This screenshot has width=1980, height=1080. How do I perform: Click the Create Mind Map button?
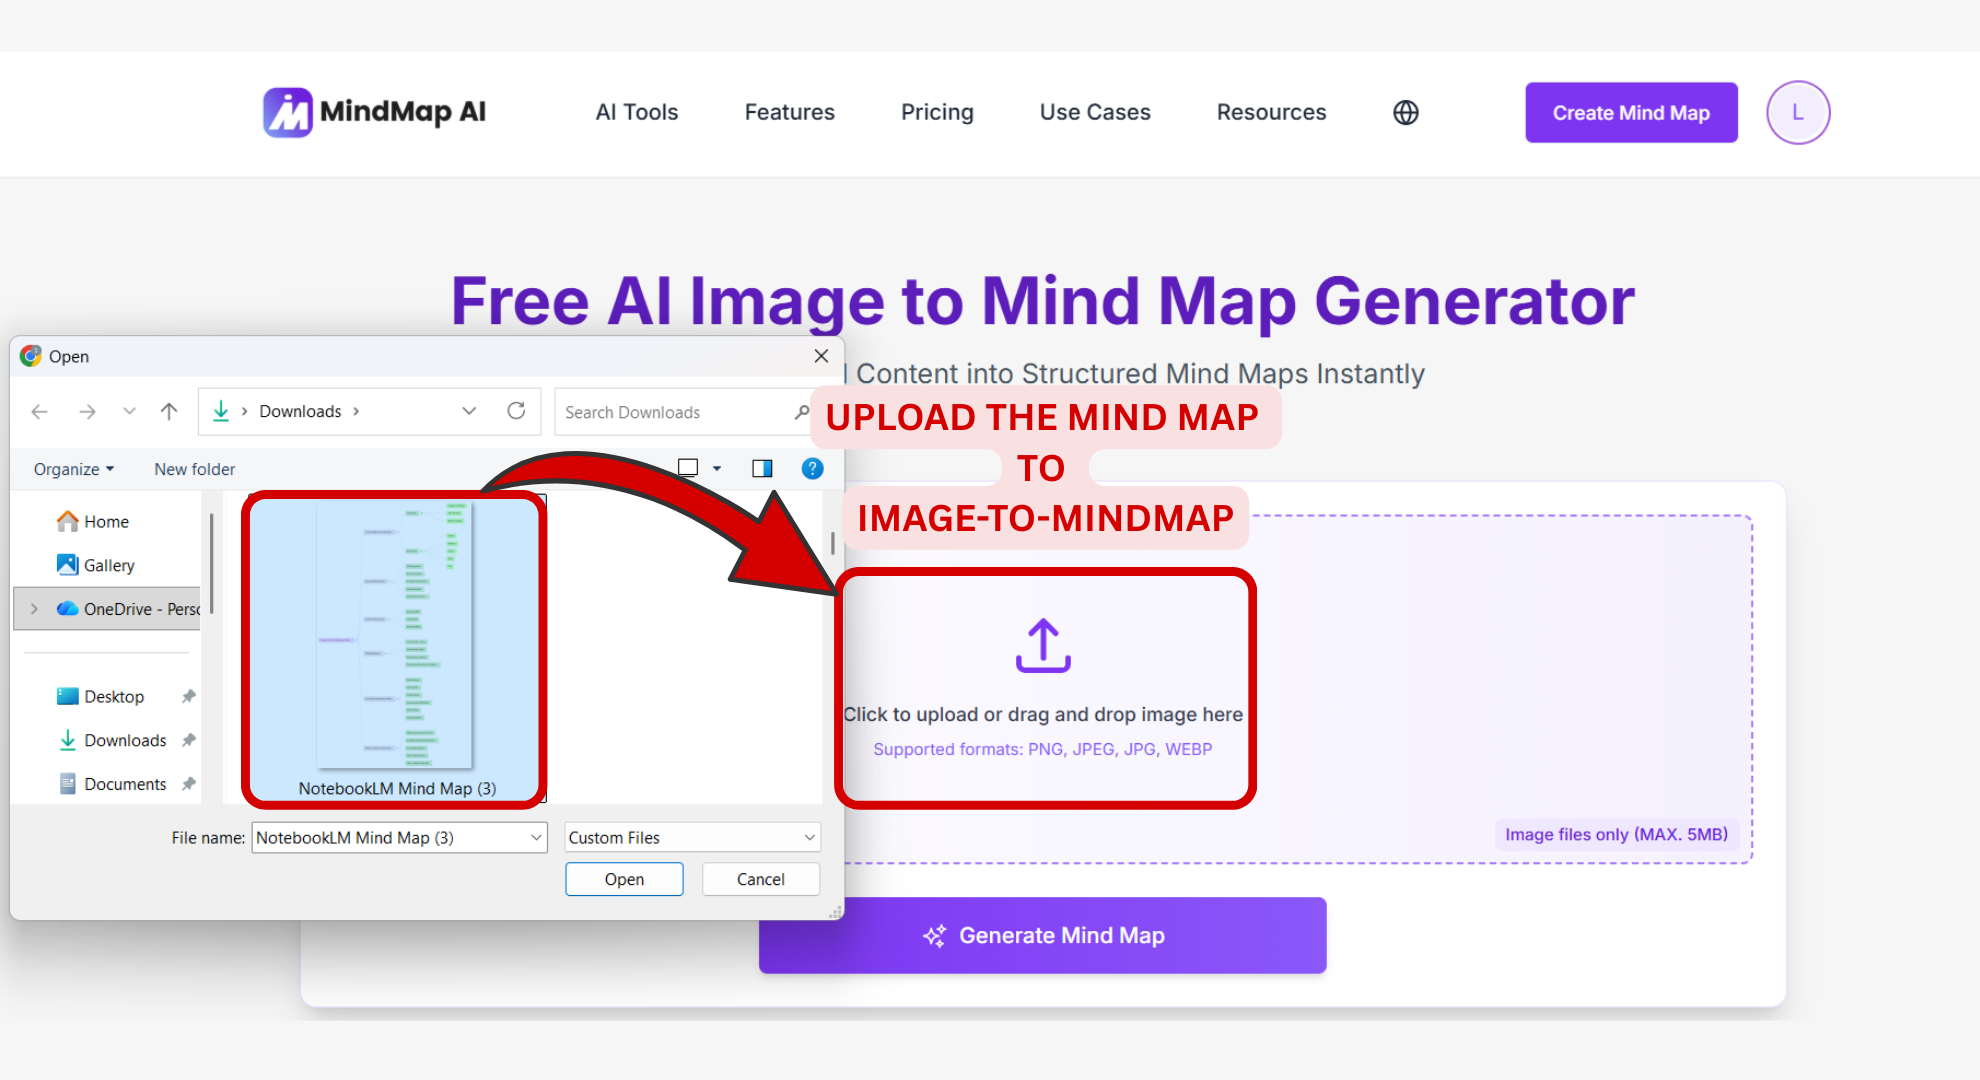[1630, 112]
